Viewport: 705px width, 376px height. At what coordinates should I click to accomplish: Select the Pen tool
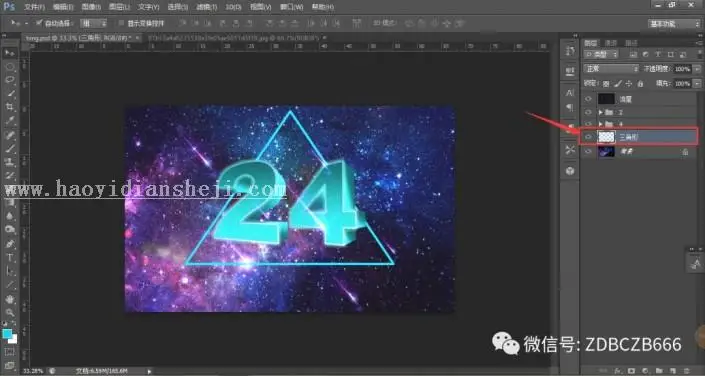point(9,244)
